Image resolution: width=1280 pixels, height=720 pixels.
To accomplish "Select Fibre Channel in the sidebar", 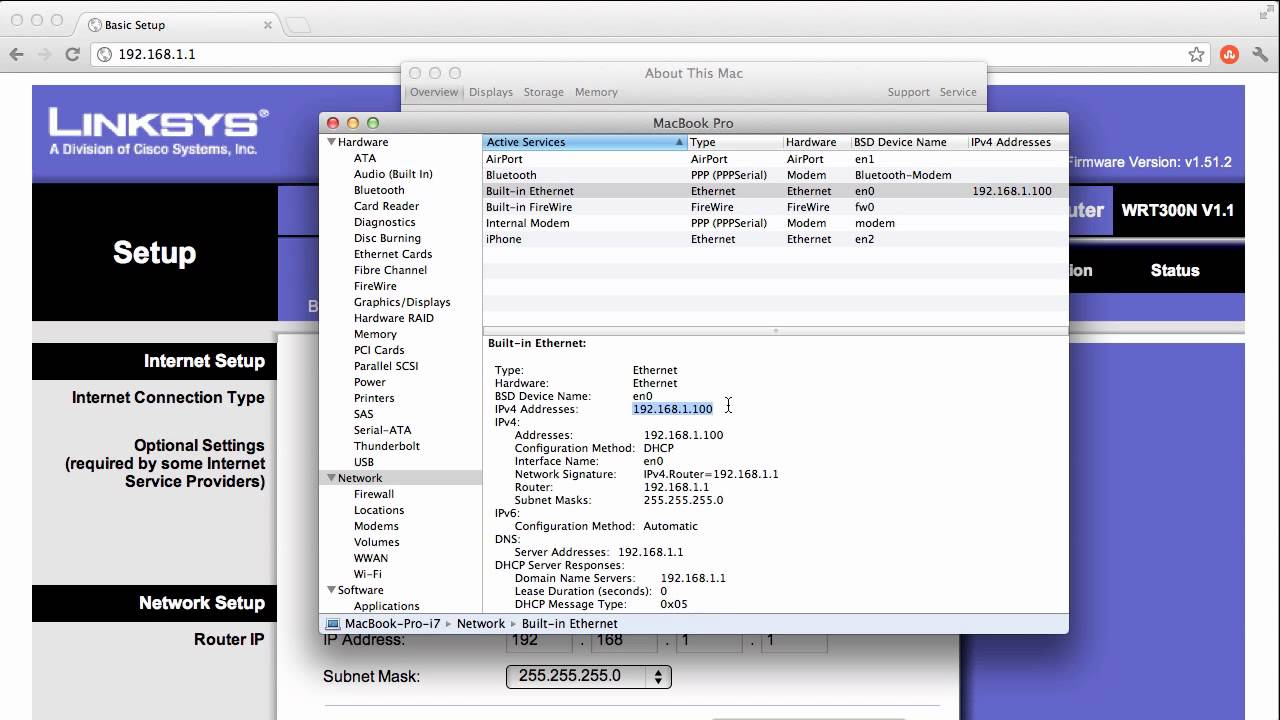I will point(390,270).
